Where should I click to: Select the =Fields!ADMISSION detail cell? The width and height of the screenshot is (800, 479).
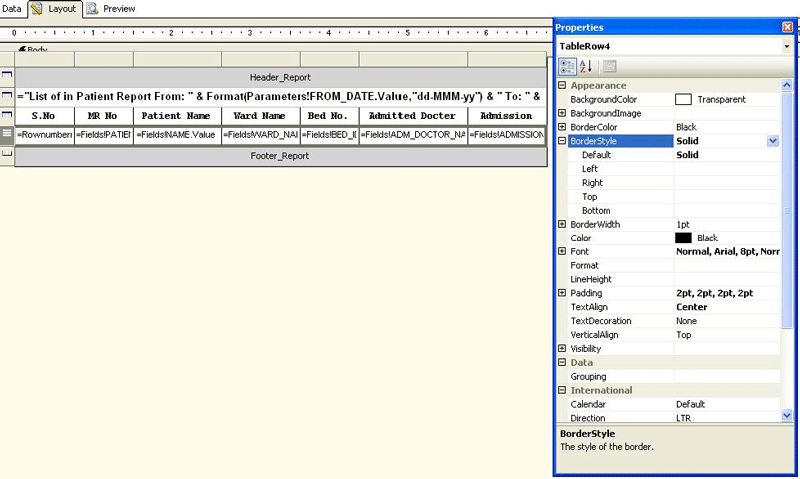coord(507,135)
